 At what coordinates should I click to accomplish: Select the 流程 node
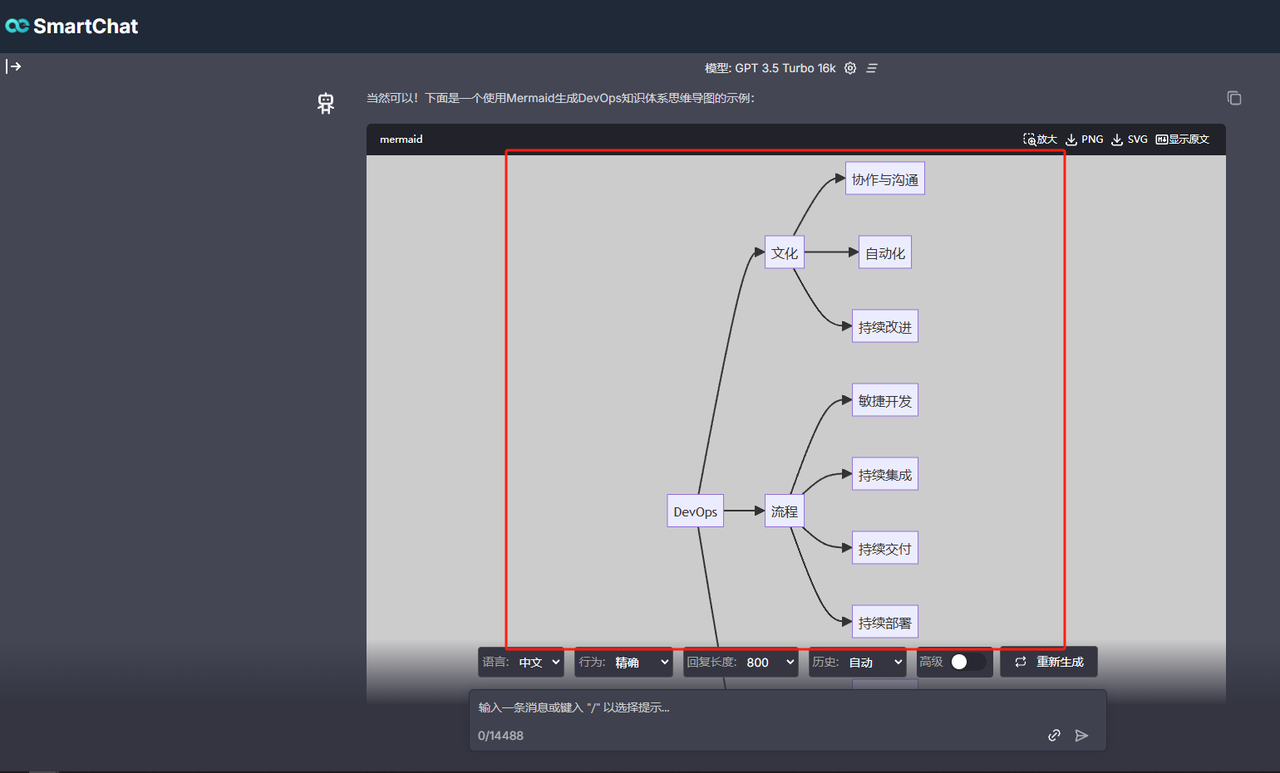tap(785, 511)
